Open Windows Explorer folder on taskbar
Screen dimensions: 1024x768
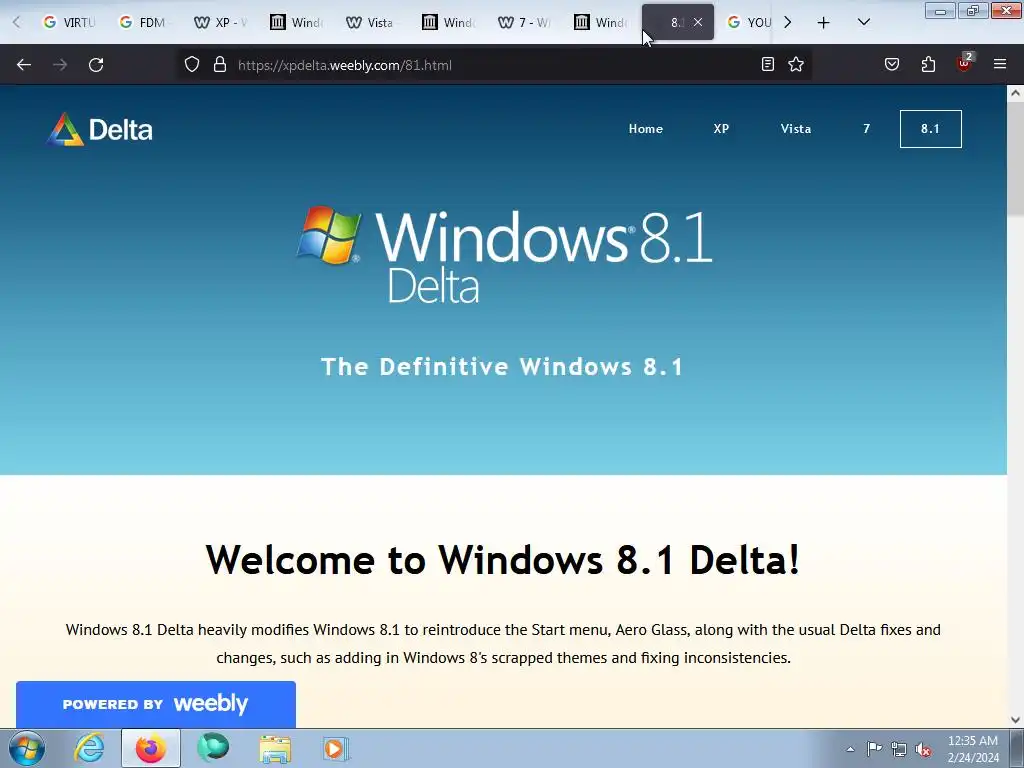point(275,749)
